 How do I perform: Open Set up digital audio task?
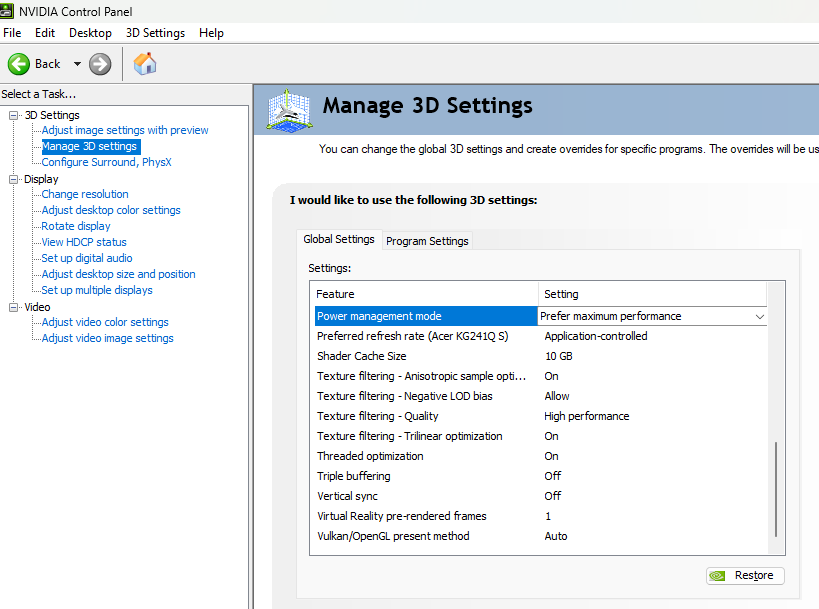click(x=87, y=258)
